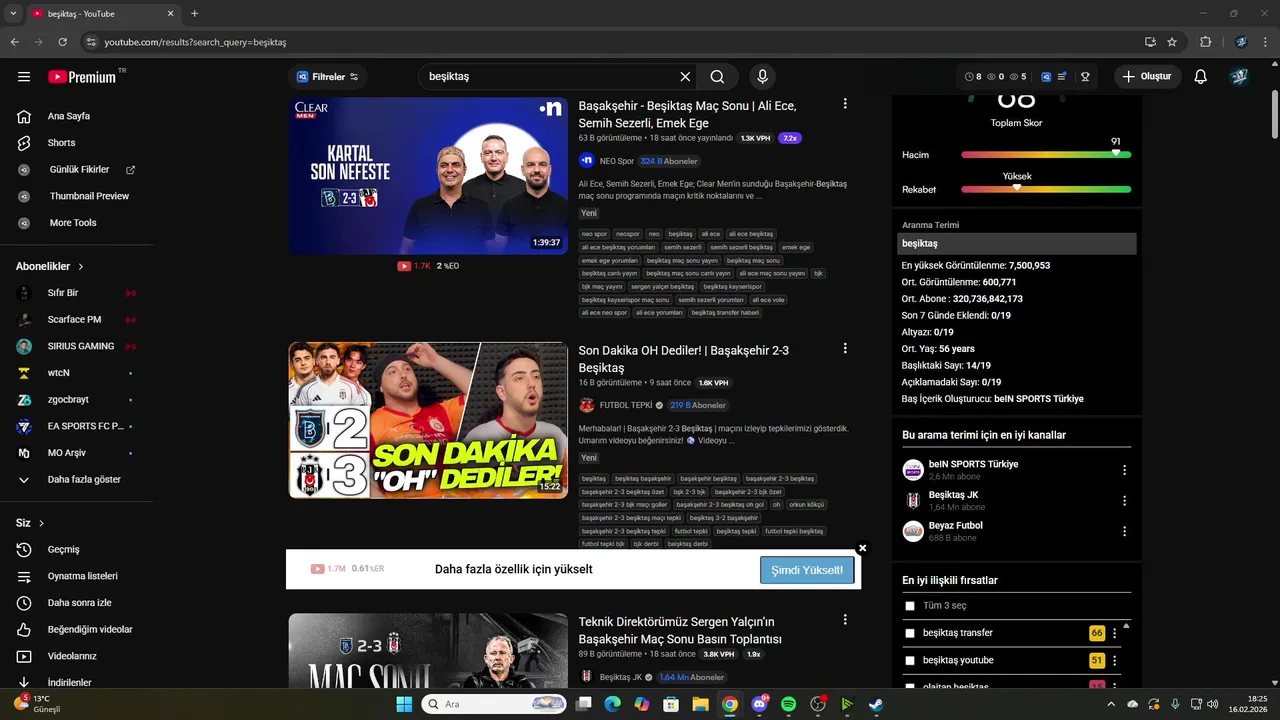
Task: Expand the Abonelikler section chevron
Action: [x=81, y=267]
